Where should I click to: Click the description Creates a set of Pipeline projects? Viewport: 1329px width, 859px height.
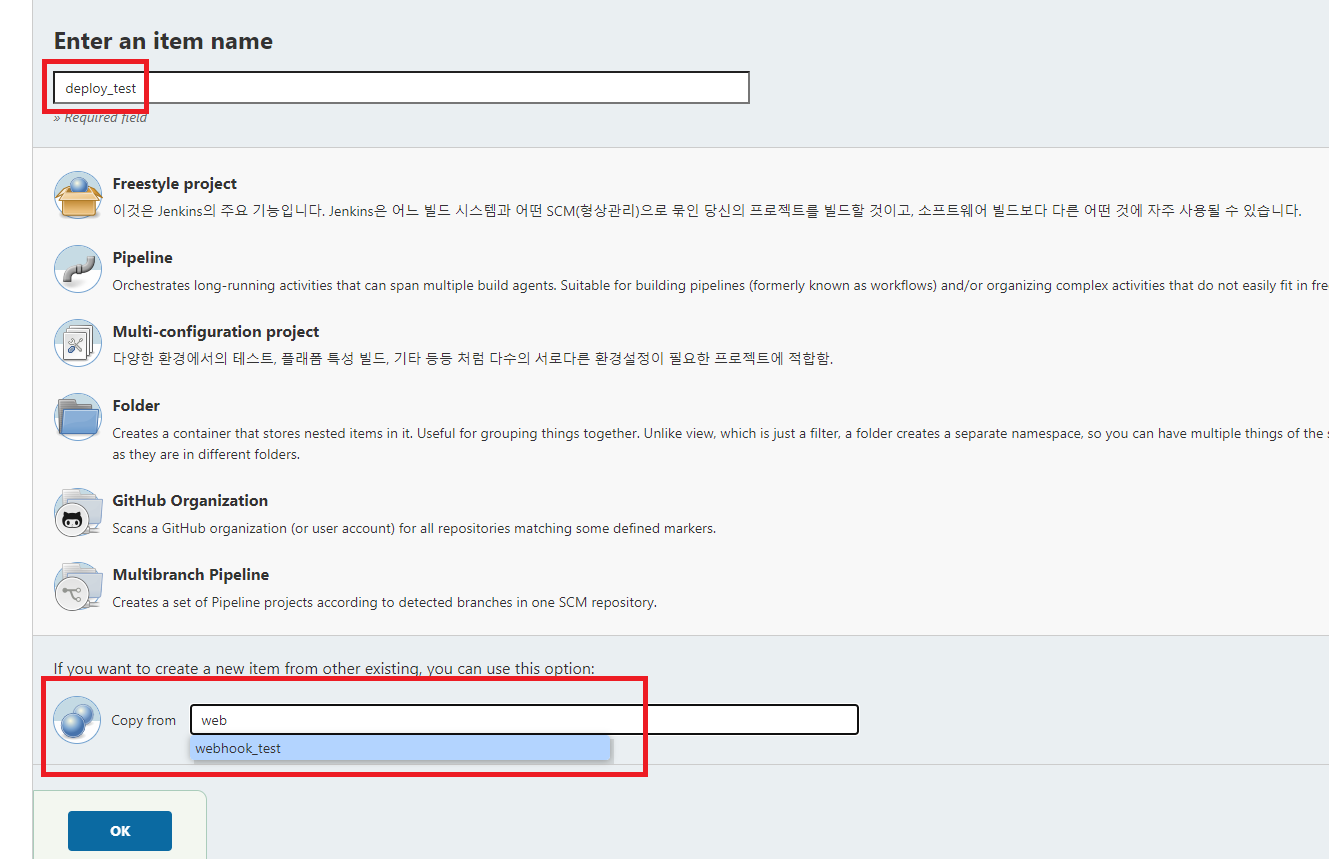[385, 602]
